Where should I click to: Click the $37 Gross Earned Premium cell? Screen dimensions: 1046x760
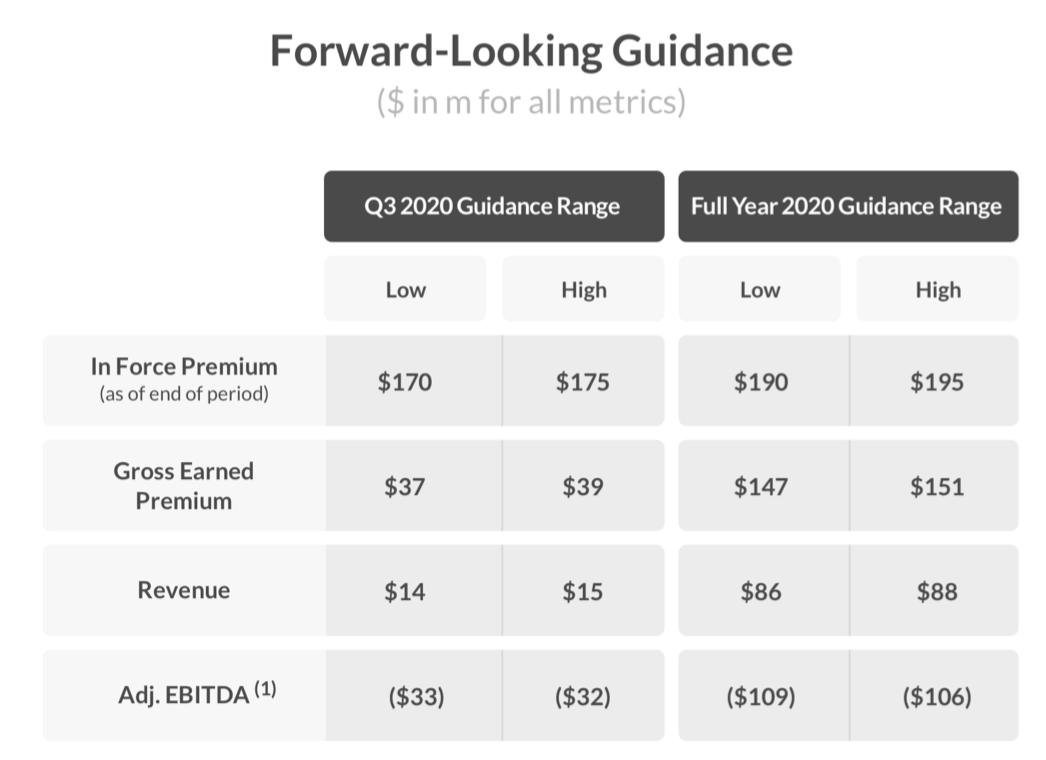tap(405, 487)
